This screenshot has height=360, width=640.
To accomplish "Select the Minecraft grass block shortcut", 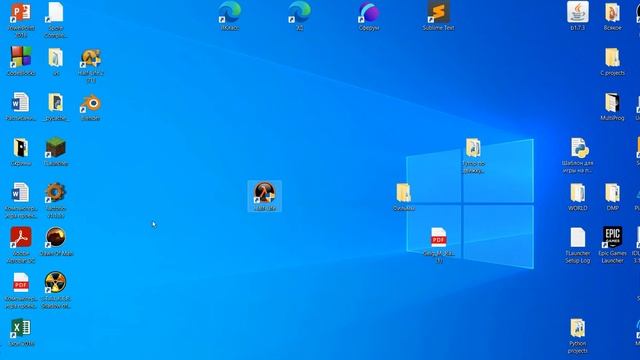I will coord(56,151).
